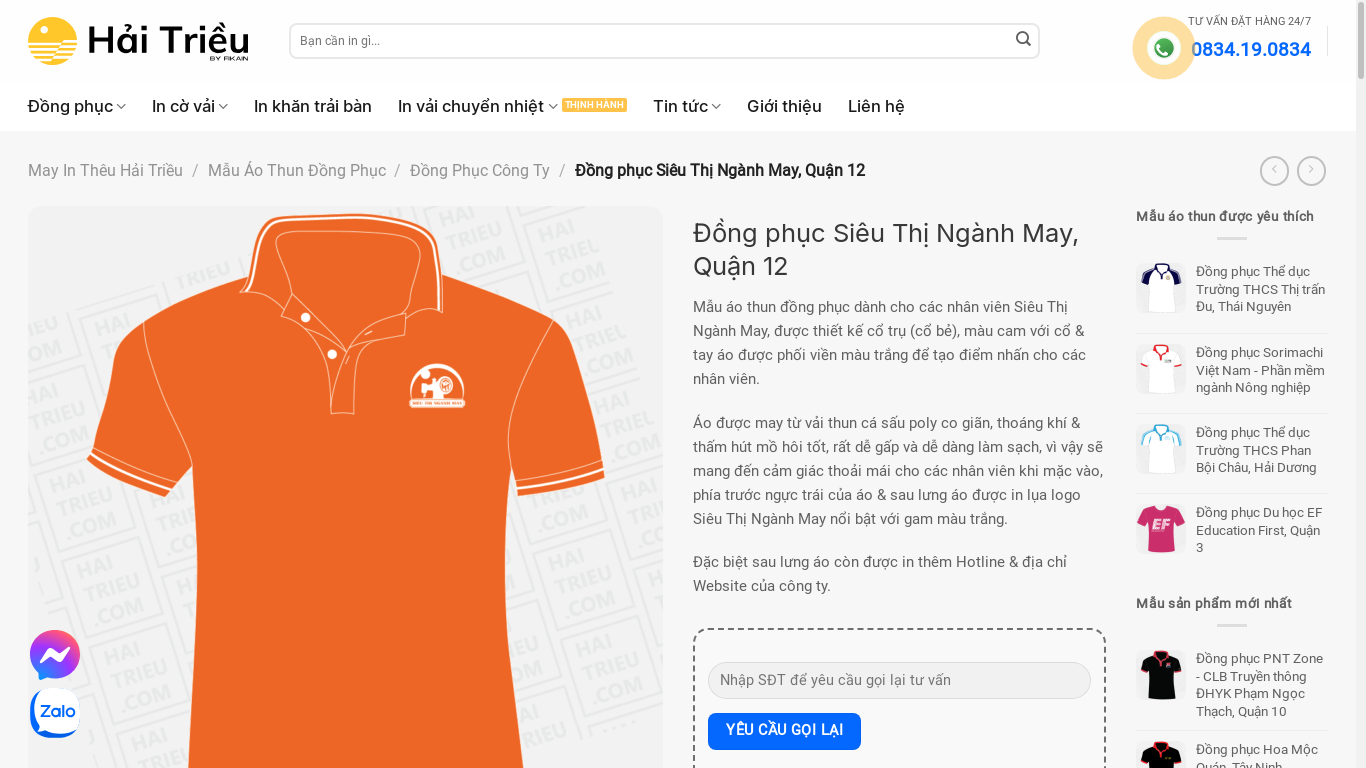This screenshot has width=1366, height=768.
Task: Open thumbnail of THCS Phan Bội Châu shirt
Action: (1161, 449)
